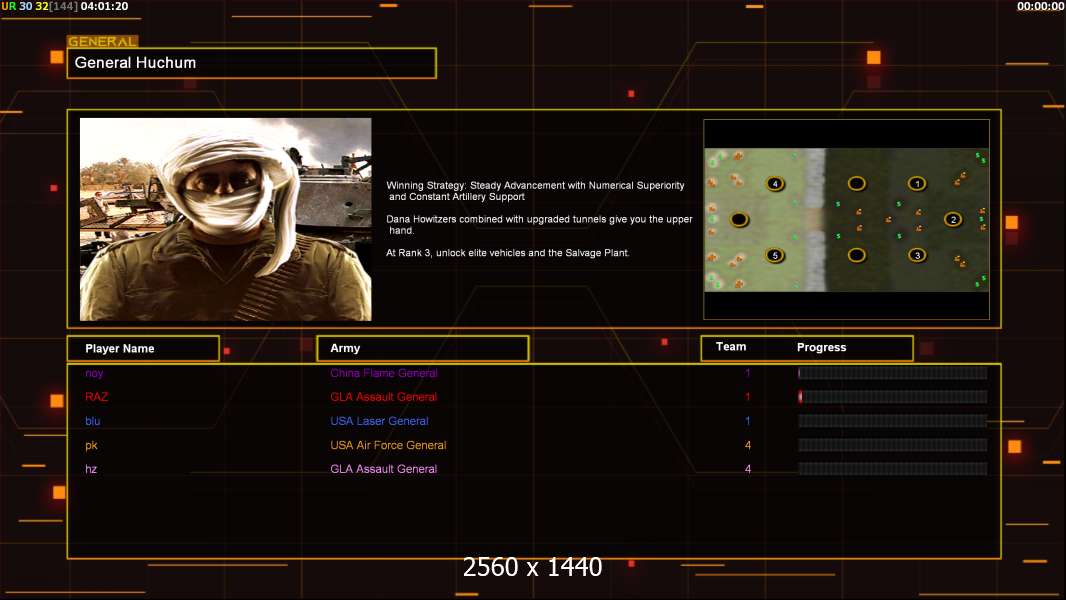Select player hz in the list
This screenshot has height=600, width=1066.
point(91,469)
